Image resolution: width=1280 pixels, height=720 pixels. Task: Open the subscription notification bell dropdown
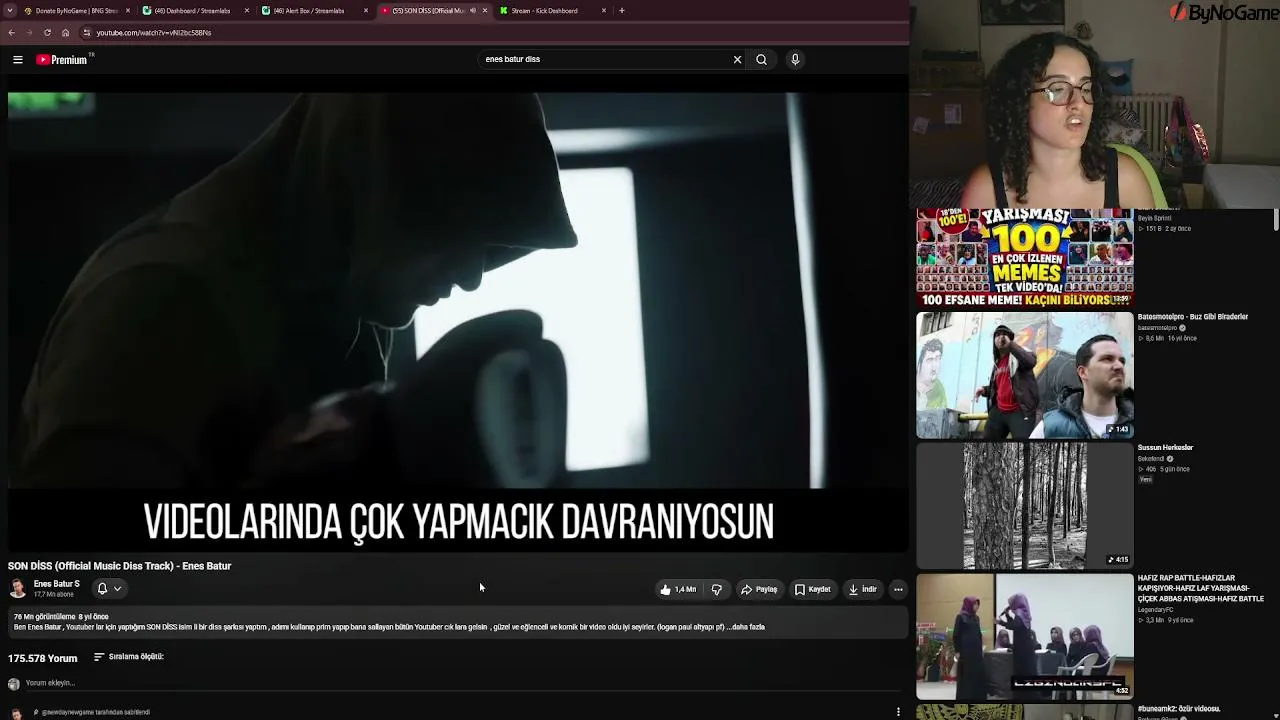pyautogui.click(x=109, y=589)
